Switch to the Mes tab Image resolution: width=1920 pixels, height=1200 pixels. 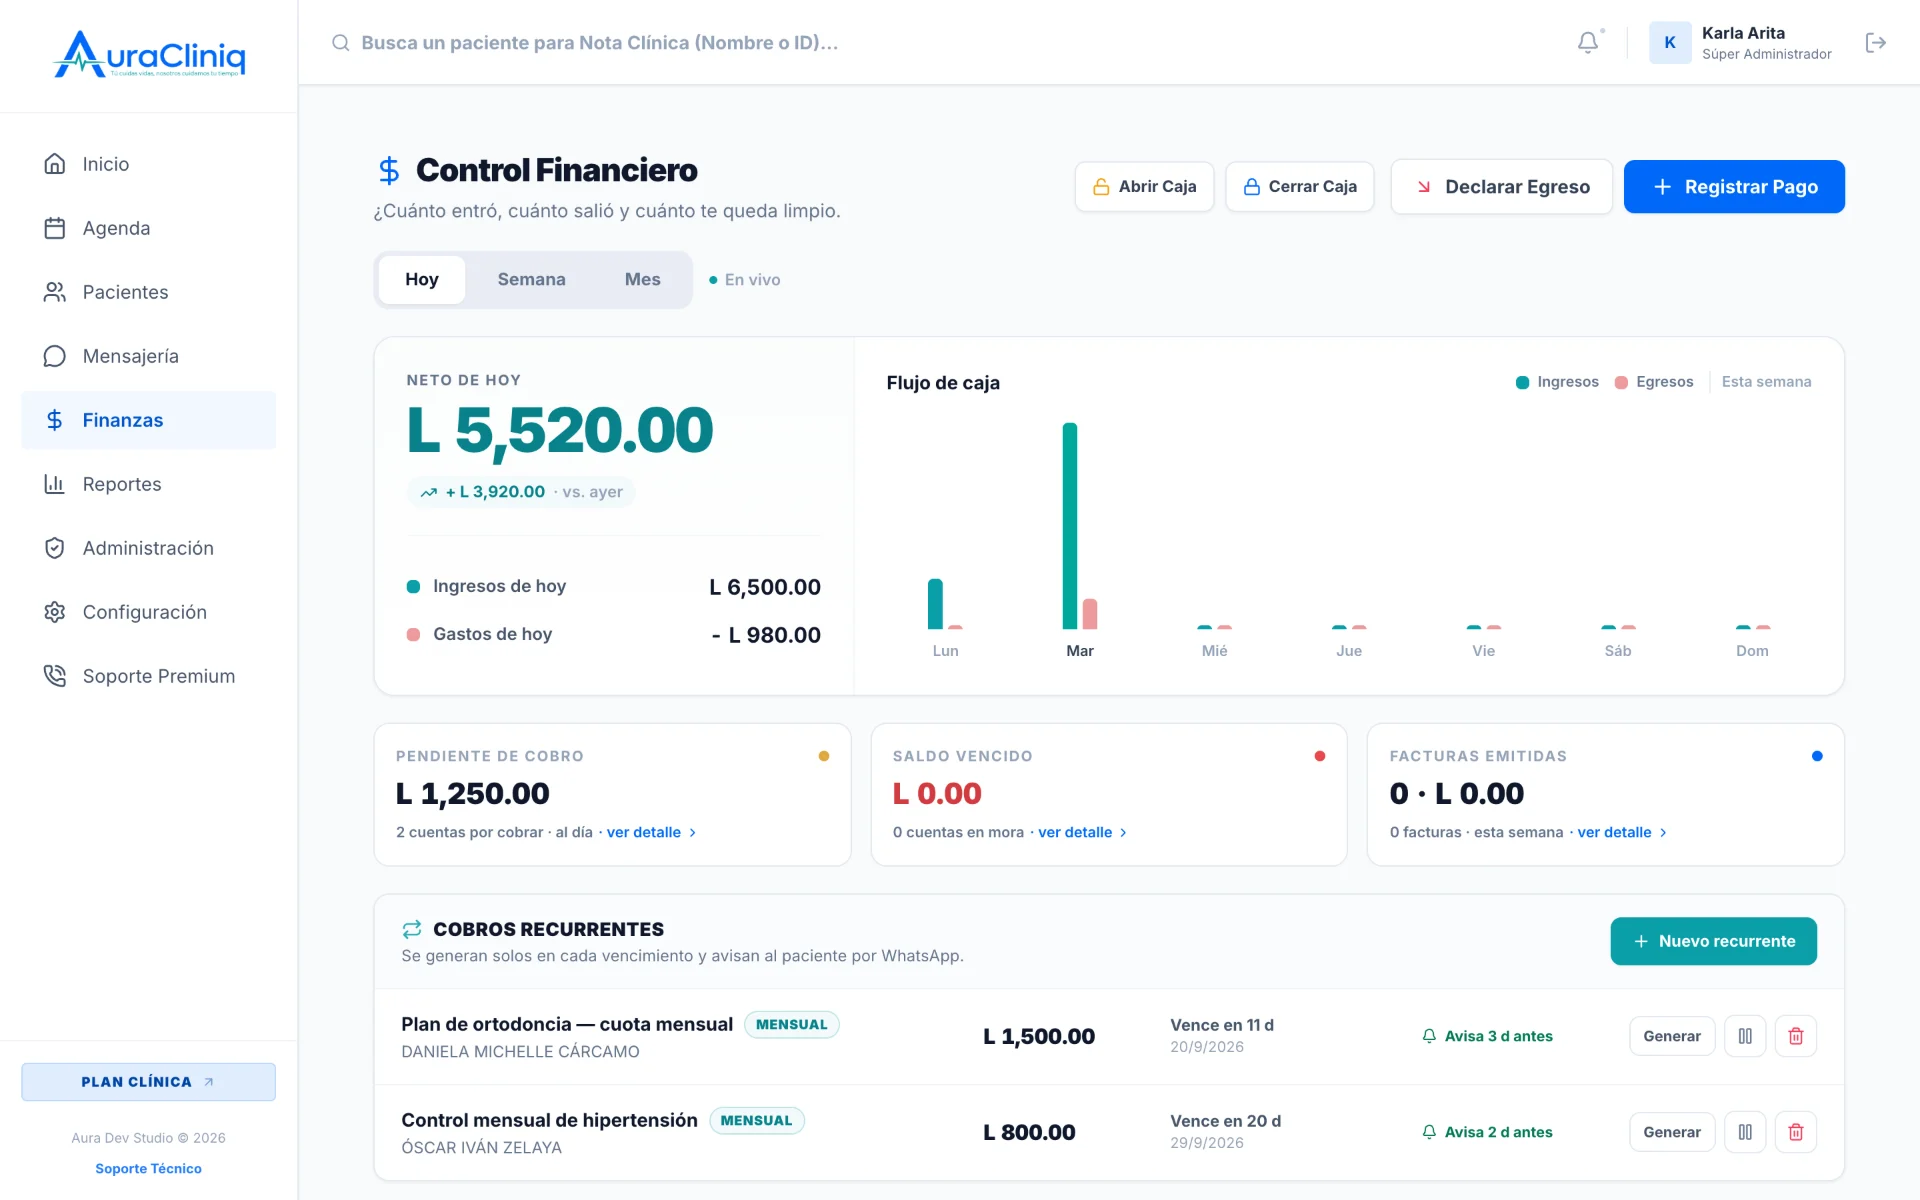(643, 280)
